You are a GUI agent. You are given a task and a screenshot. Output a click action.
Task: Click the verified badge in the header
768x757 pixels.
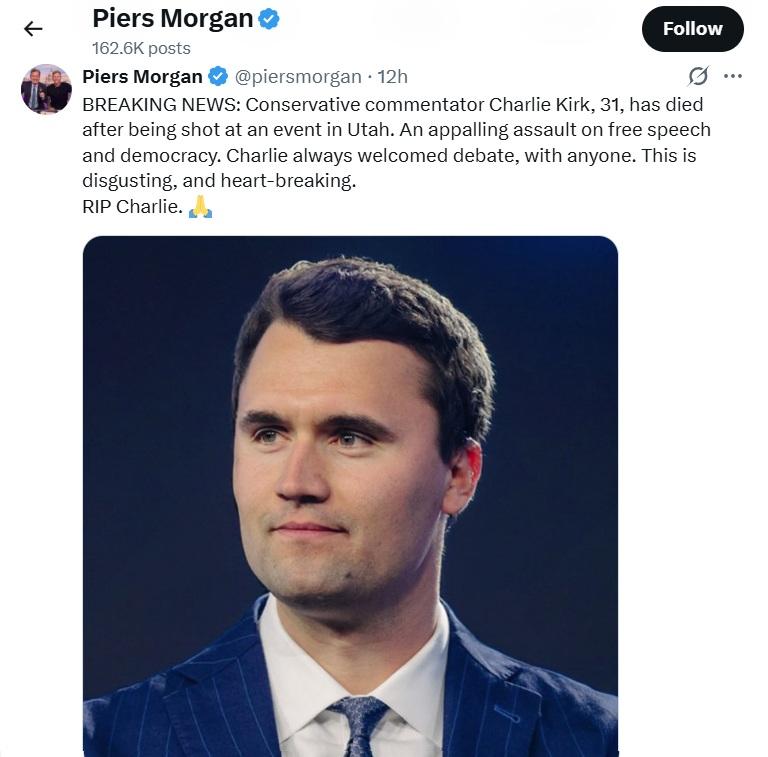click(269, 18)
